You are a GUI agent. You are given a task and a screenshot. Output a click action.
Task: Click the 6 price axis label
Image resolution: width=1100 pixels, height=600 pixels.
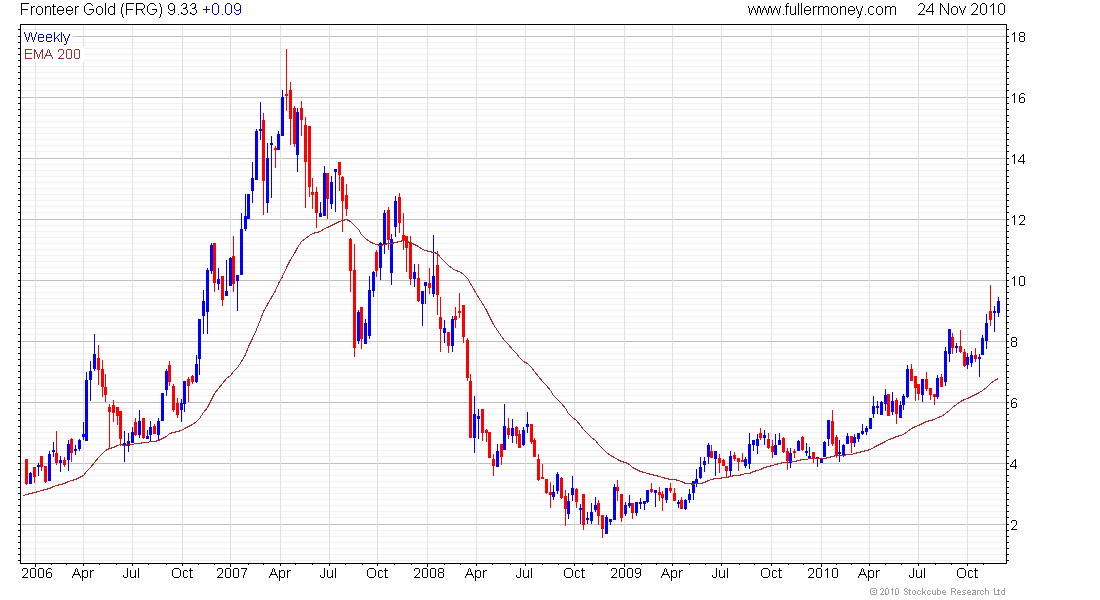pyautogui.click(x=1014, y=404)
